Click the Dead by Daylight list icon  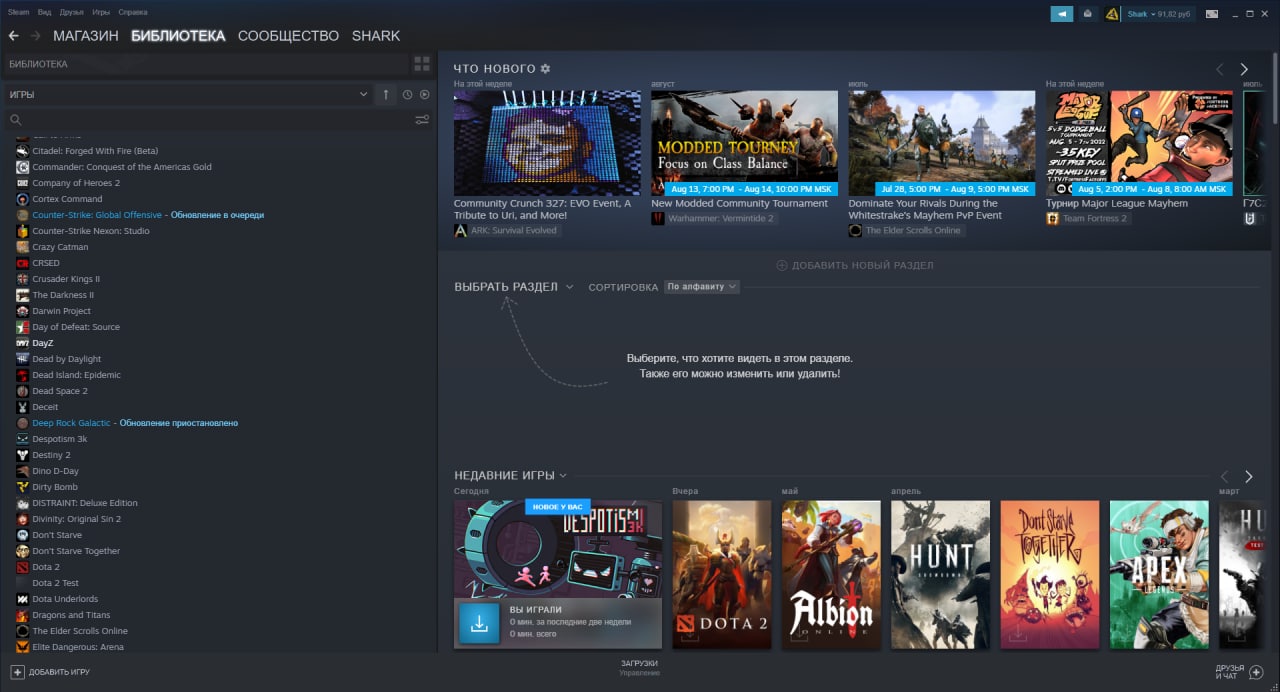click(23, 359)
